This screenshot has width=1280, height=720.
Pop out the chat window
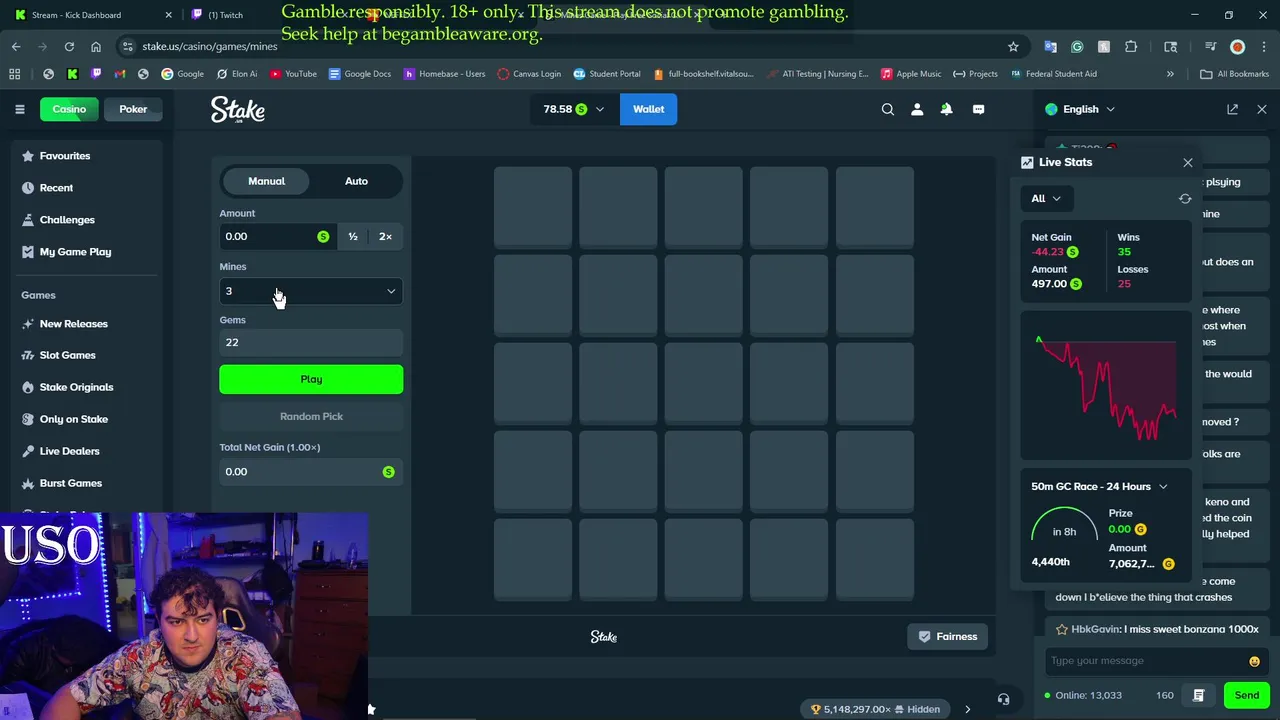[x=1233, y=109]
